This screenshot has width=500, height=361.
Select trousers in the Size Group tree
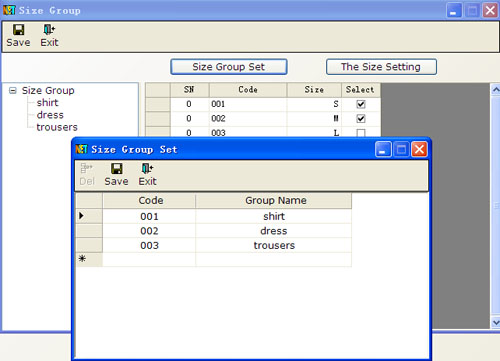[x=57, y=127]
